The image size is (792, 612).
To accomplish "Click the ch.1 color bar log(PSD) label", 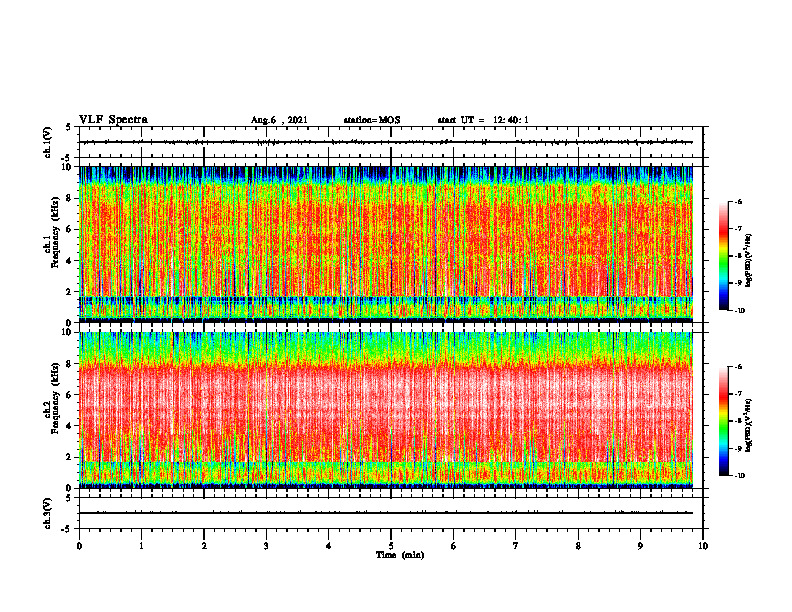I will [x=749, y=261].
